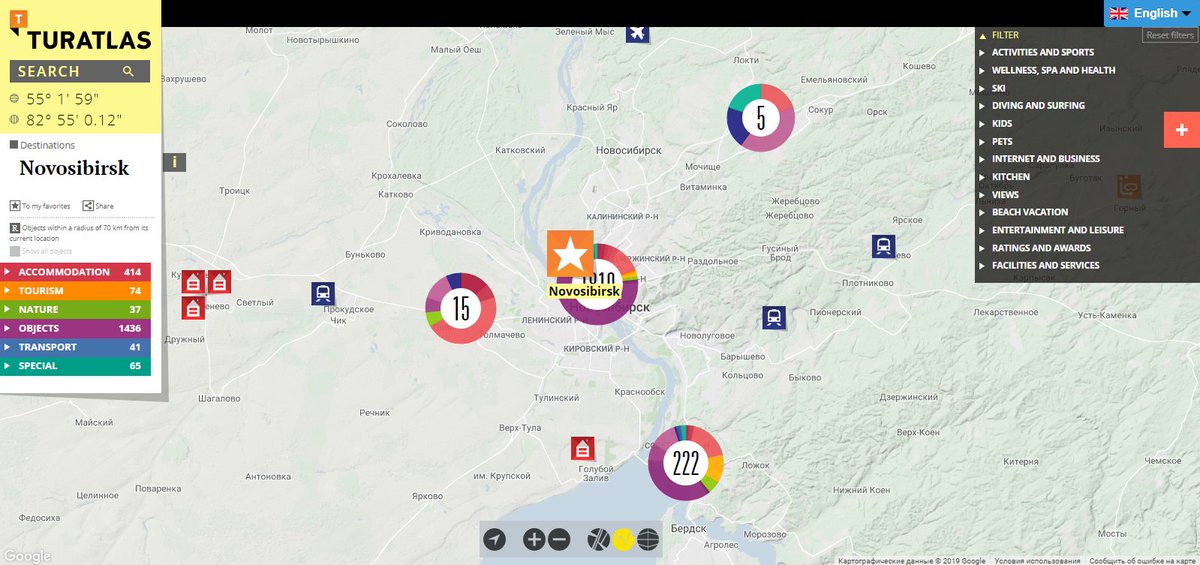Click the Novosibirsk destination heading

click(74, 168)
